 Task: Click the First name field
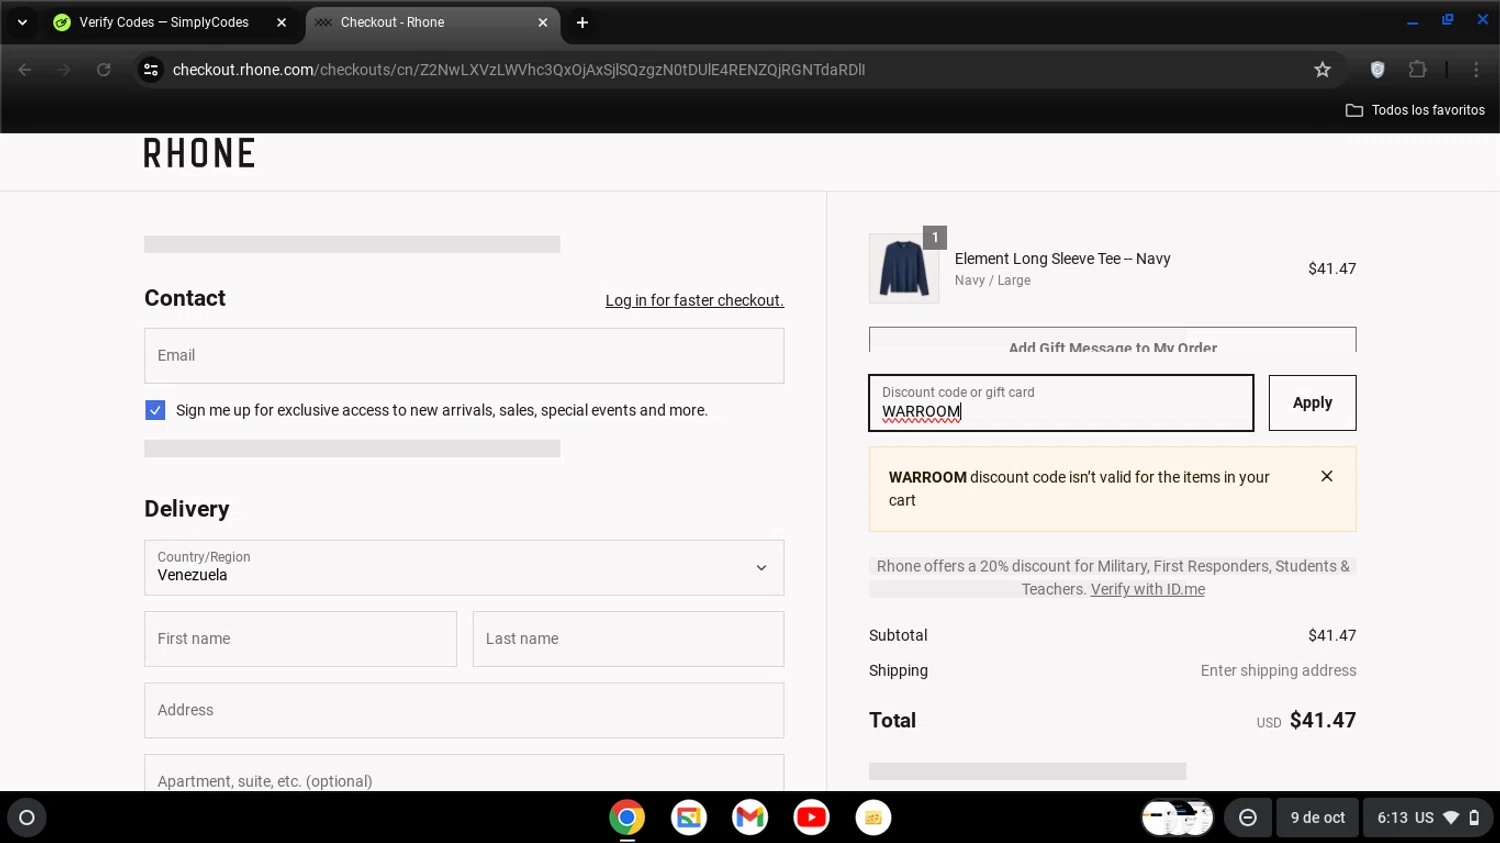click(x=301, y=639)
